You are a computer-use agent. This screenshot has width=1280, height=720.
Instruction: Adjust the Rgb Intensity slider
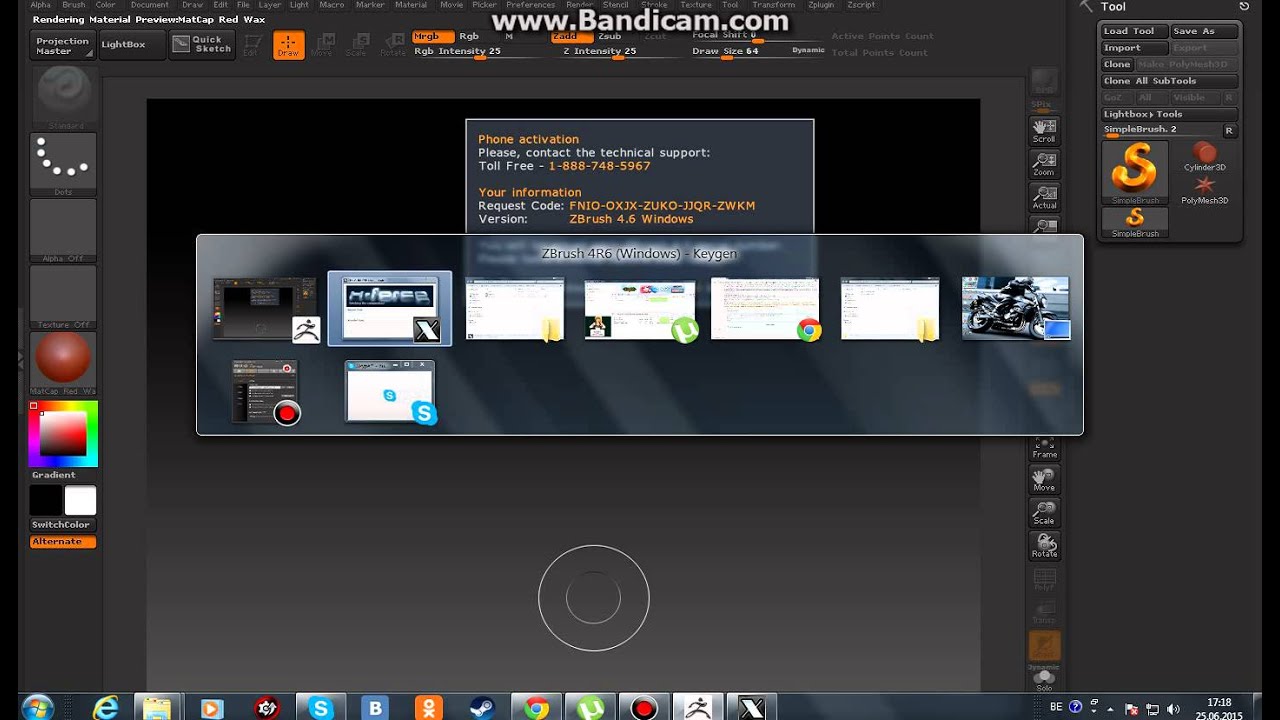pos(477,51)
